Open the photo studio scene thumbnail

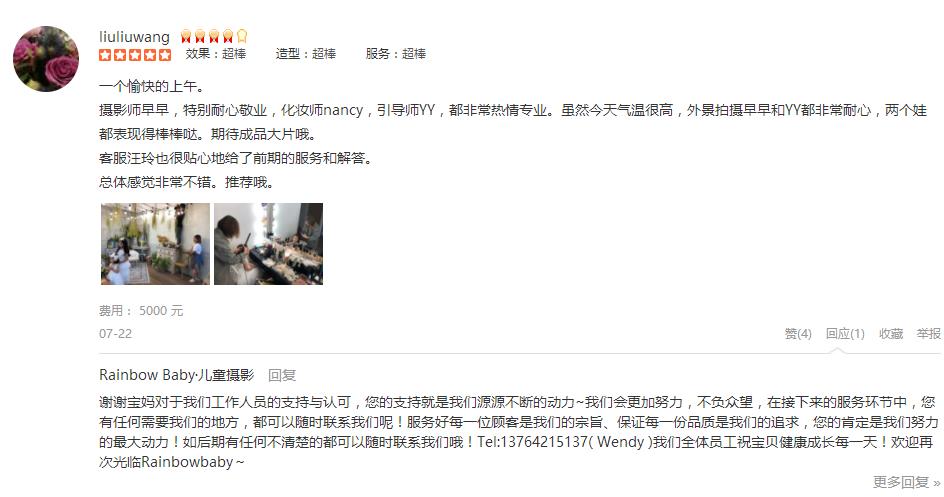pyautogui.click(x=155, y=244)
